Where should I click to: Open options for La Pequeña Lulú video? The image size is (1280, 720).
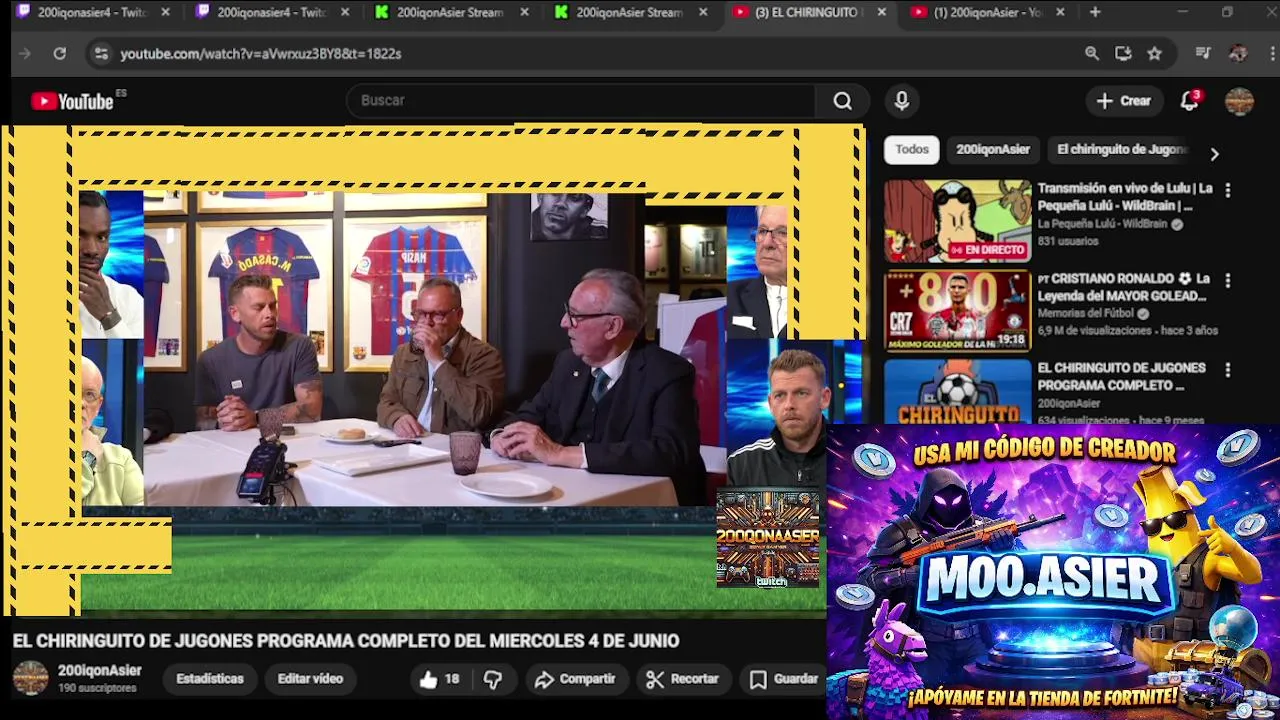point(1228,190)
